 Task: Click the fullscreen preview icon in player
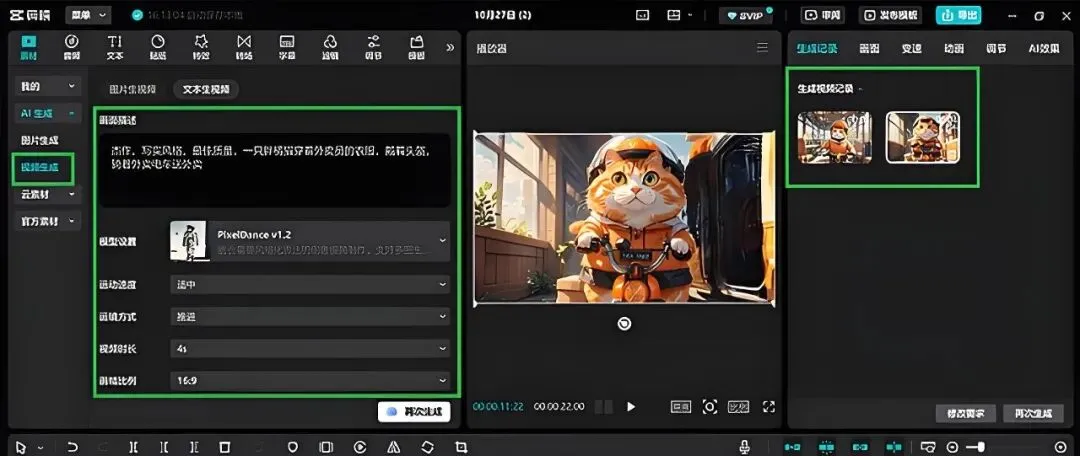tap(769, 406)
